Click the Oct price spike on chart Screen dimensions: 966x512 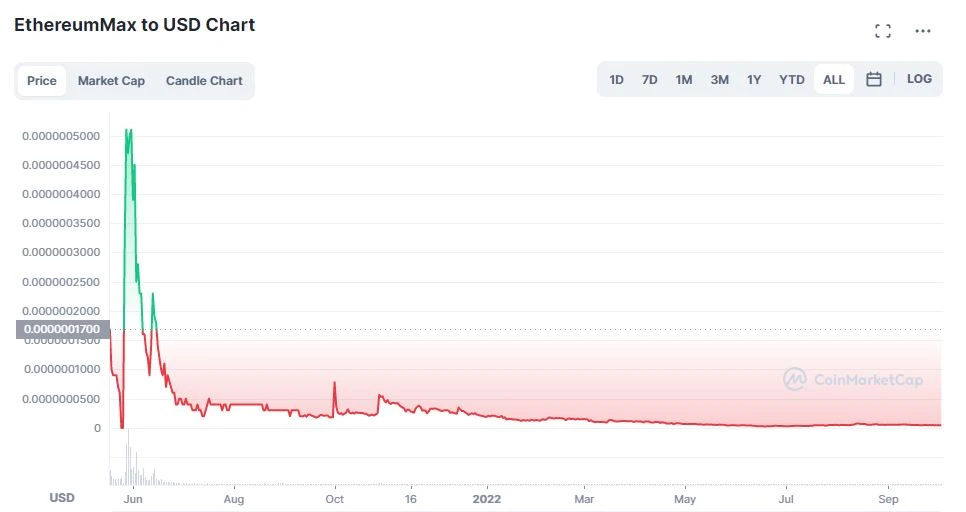click(334, 383)
